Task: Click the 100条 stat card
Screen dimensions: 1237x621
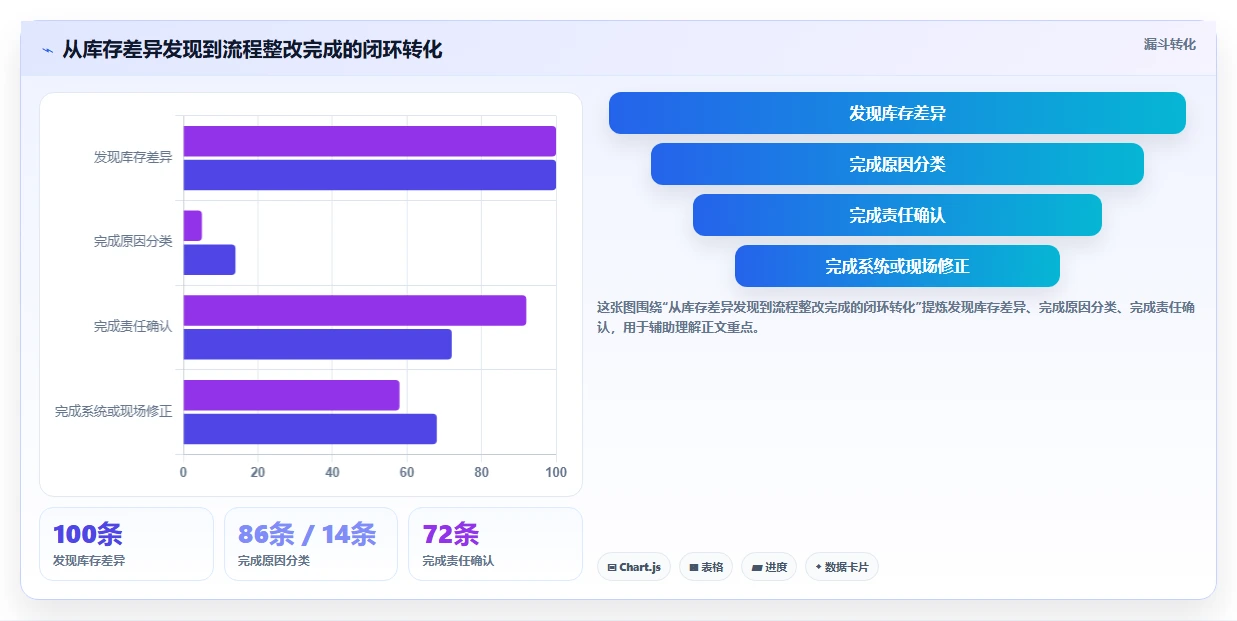Action: tap(126, 544)
